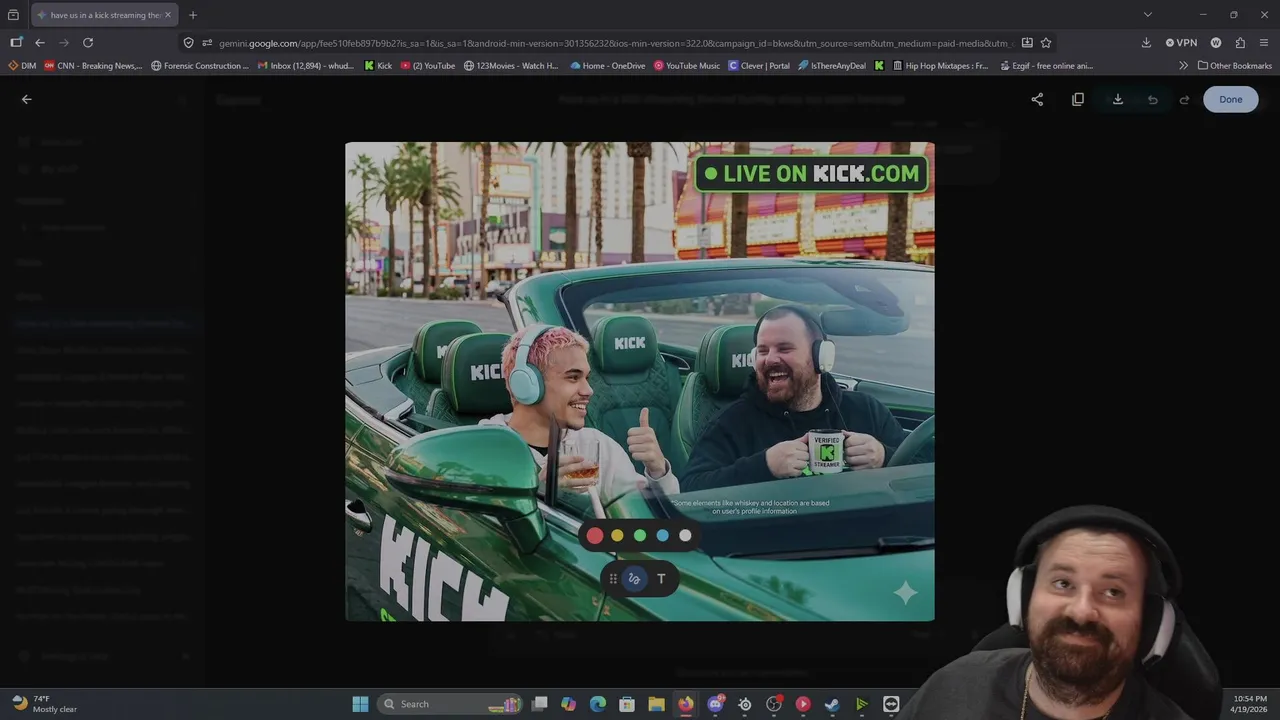Viewport: 1280px width, 720px height.
Task: Open Microsoft Edge from the taskbar
Action: pos(598,704)
